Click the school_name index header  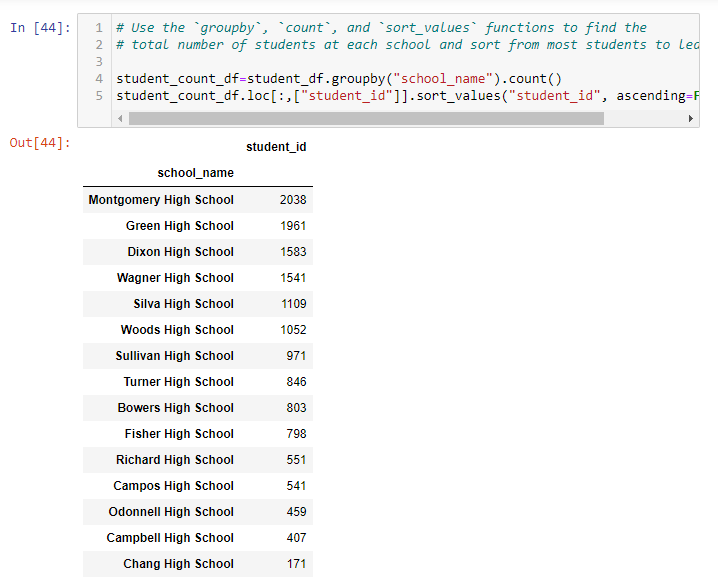click(x=196, y=173)
